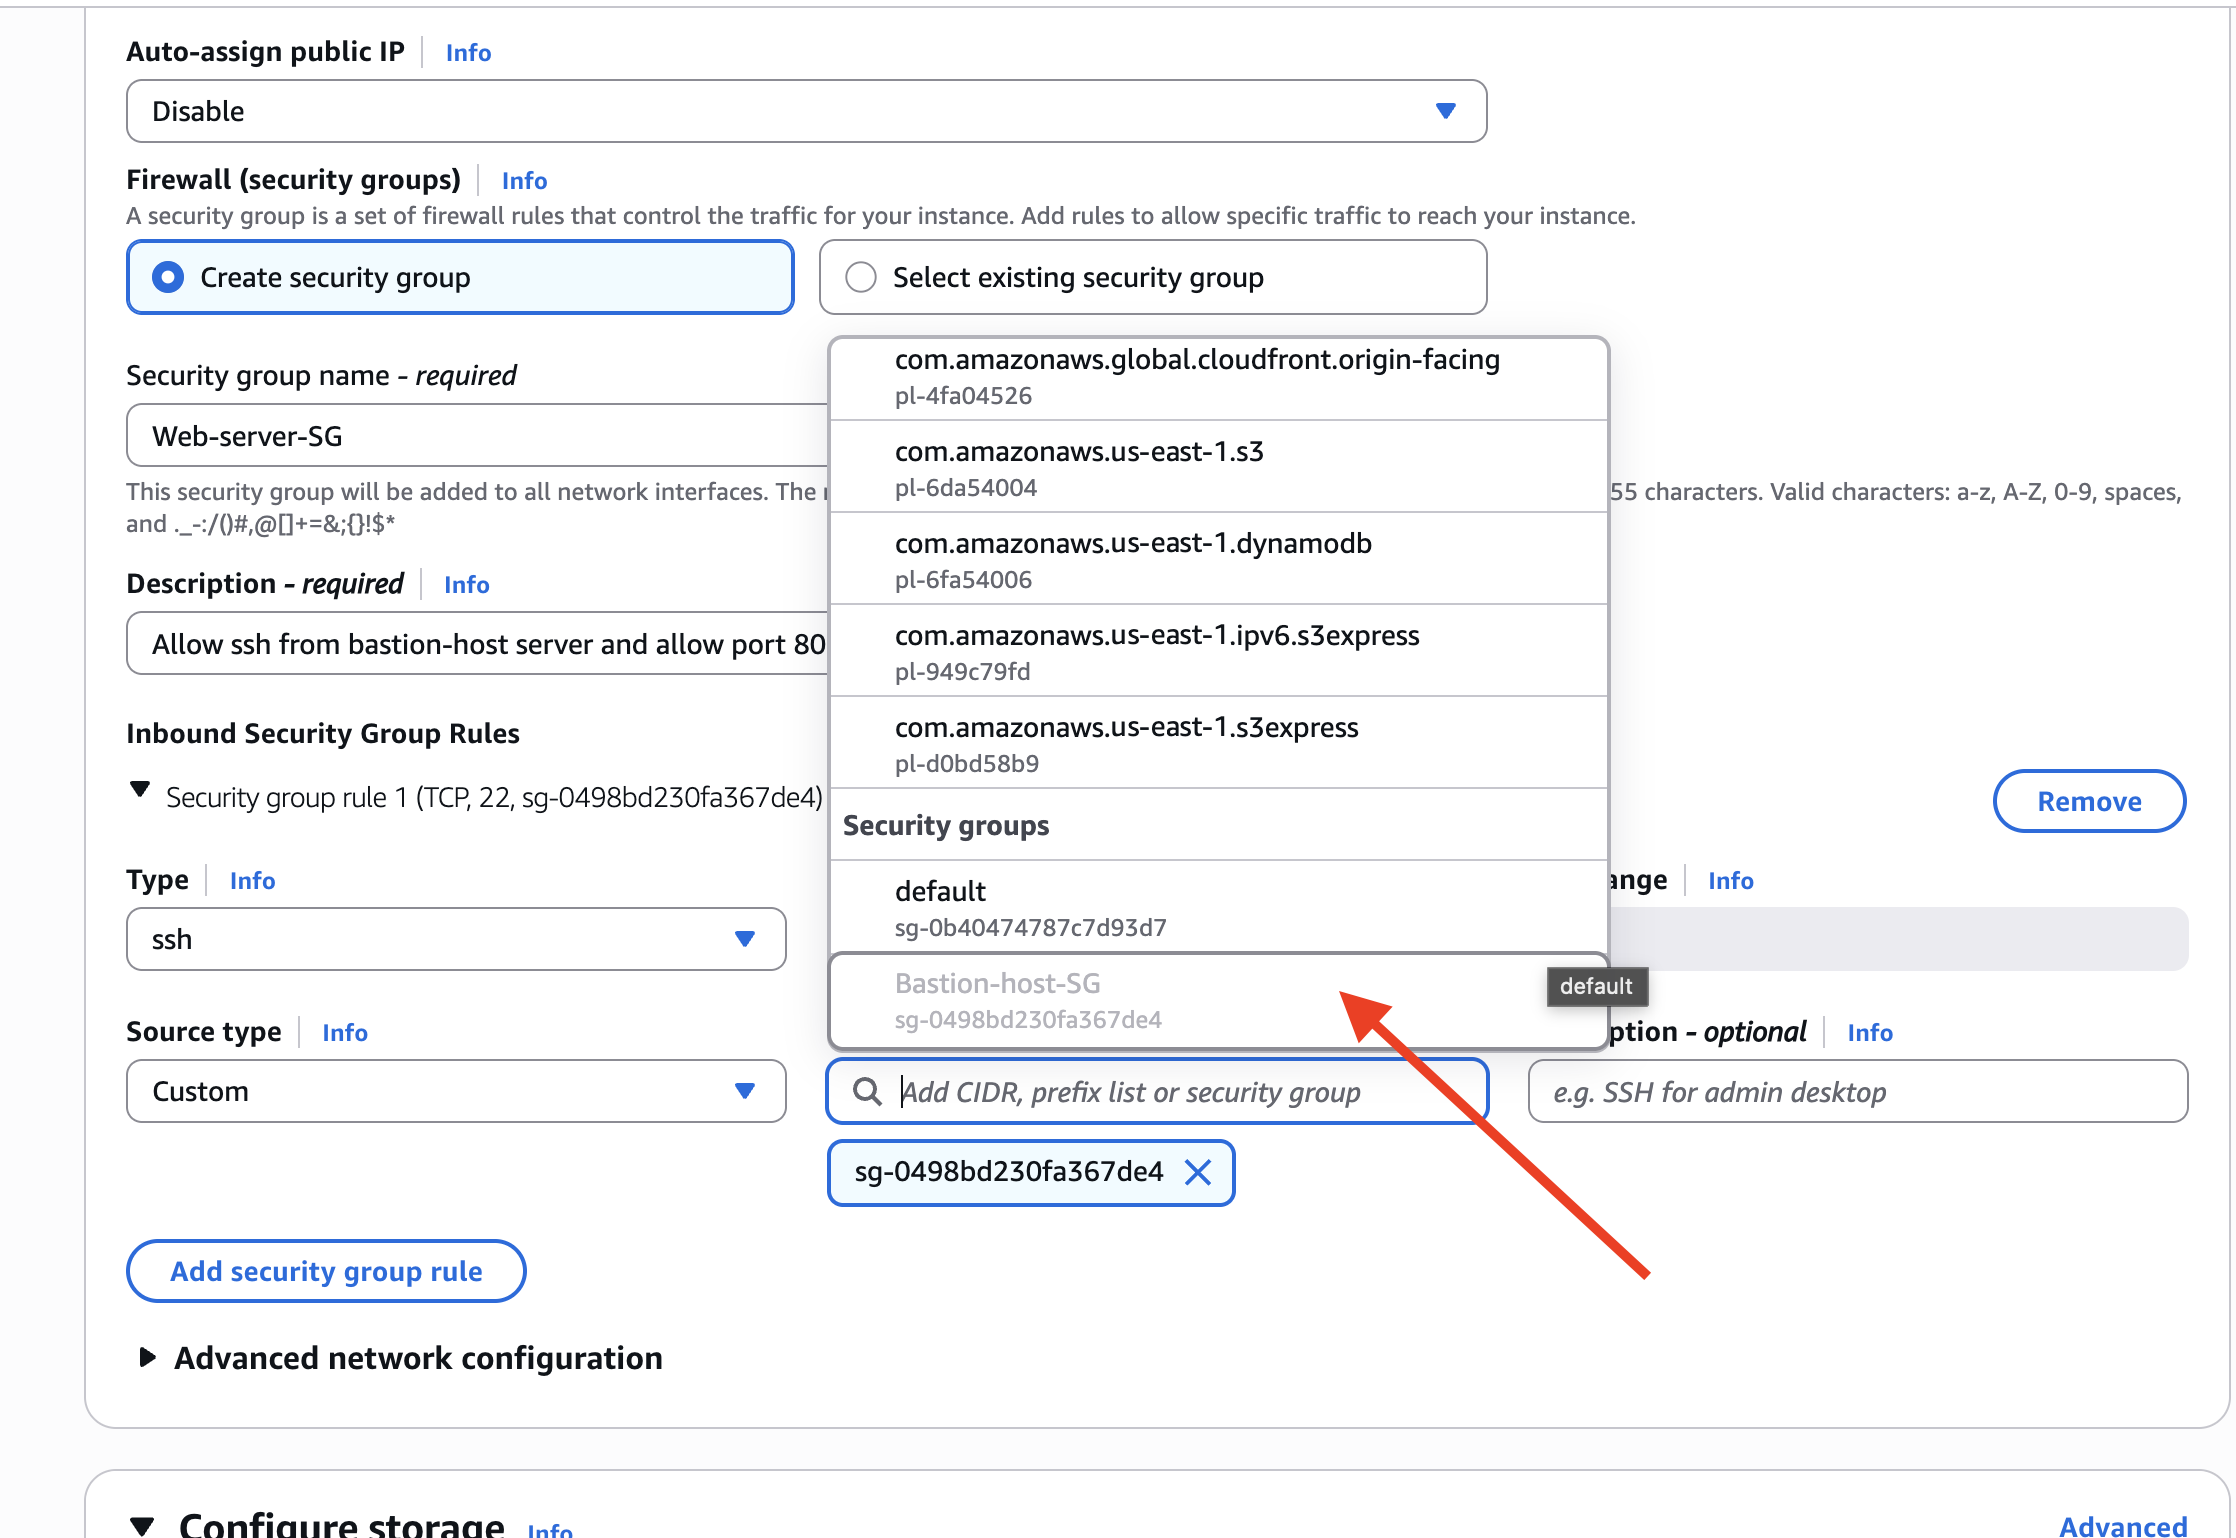The width and height of the screenshot is (2236, 1538).
Task: Open Info link next to Description - required
Action: (466, 584)
